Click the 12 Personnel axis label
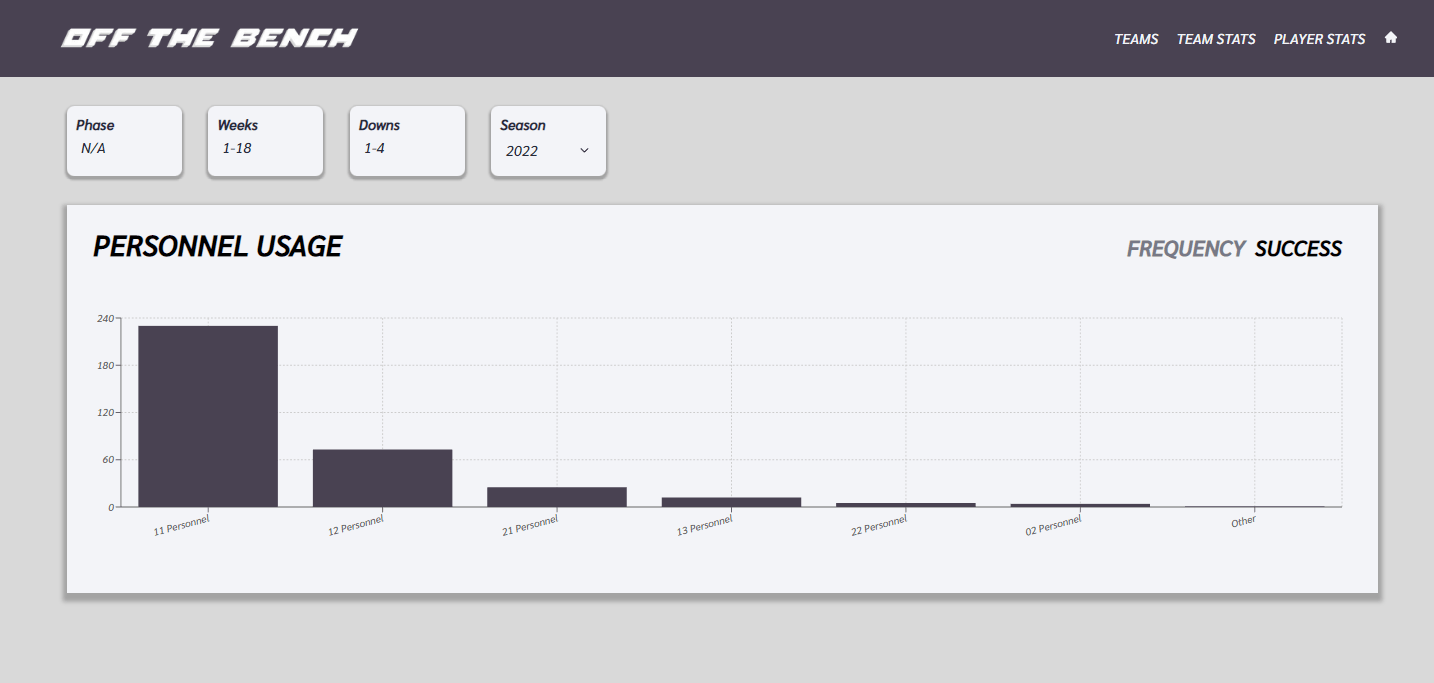1434x683 pixels. pos(355,526)
